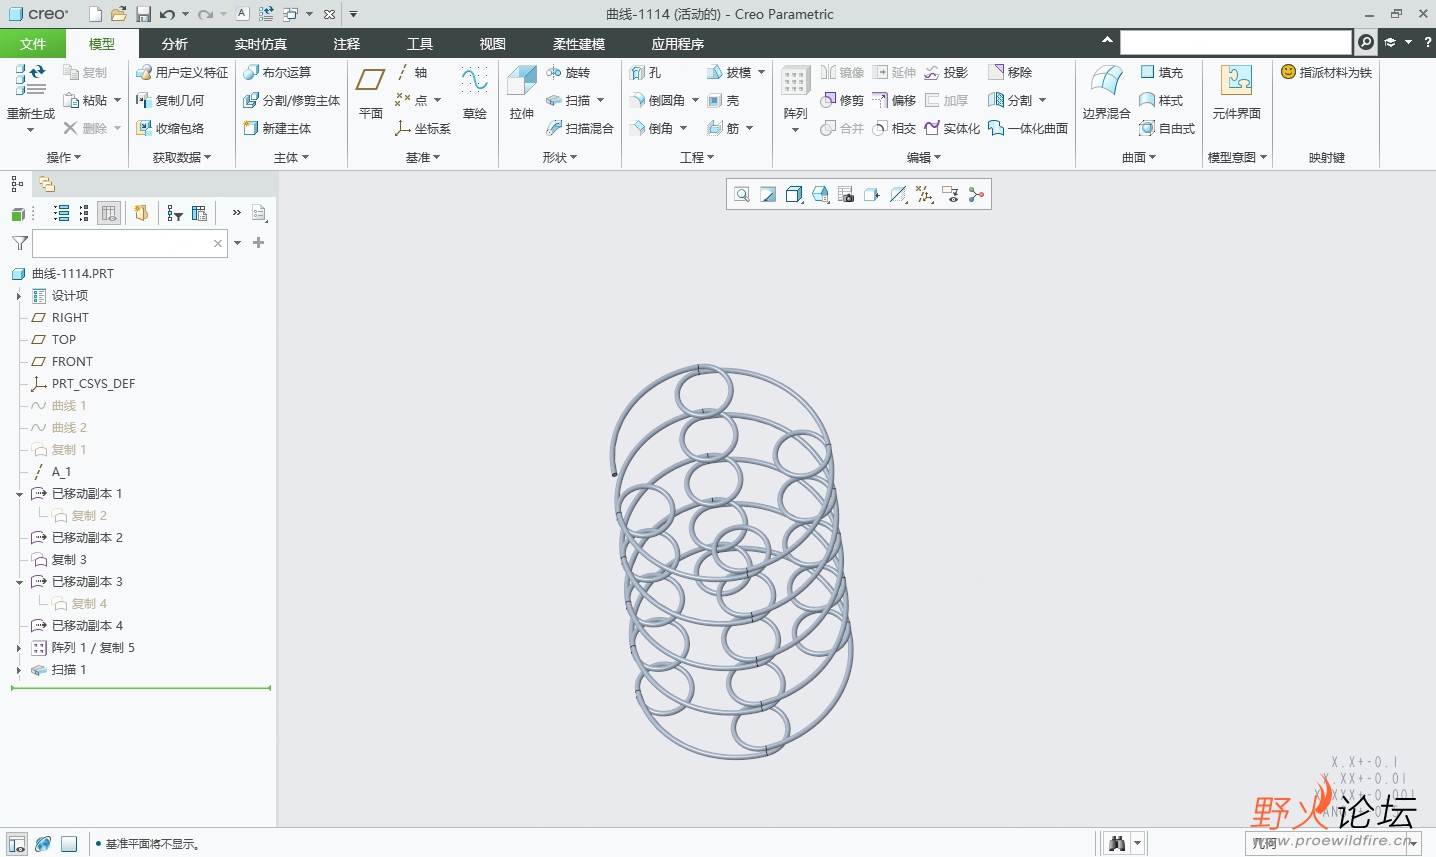The image size is (1436, 857).
Task: Expand the 设计项 tree node
Action: (x=19, y=296)
